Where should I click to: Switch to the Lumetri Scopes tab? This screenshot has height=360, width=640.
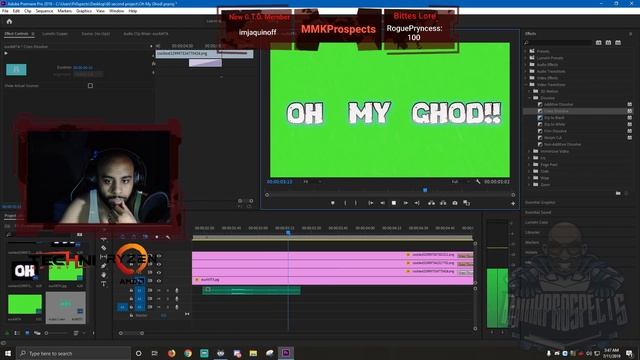coord(55,34)
